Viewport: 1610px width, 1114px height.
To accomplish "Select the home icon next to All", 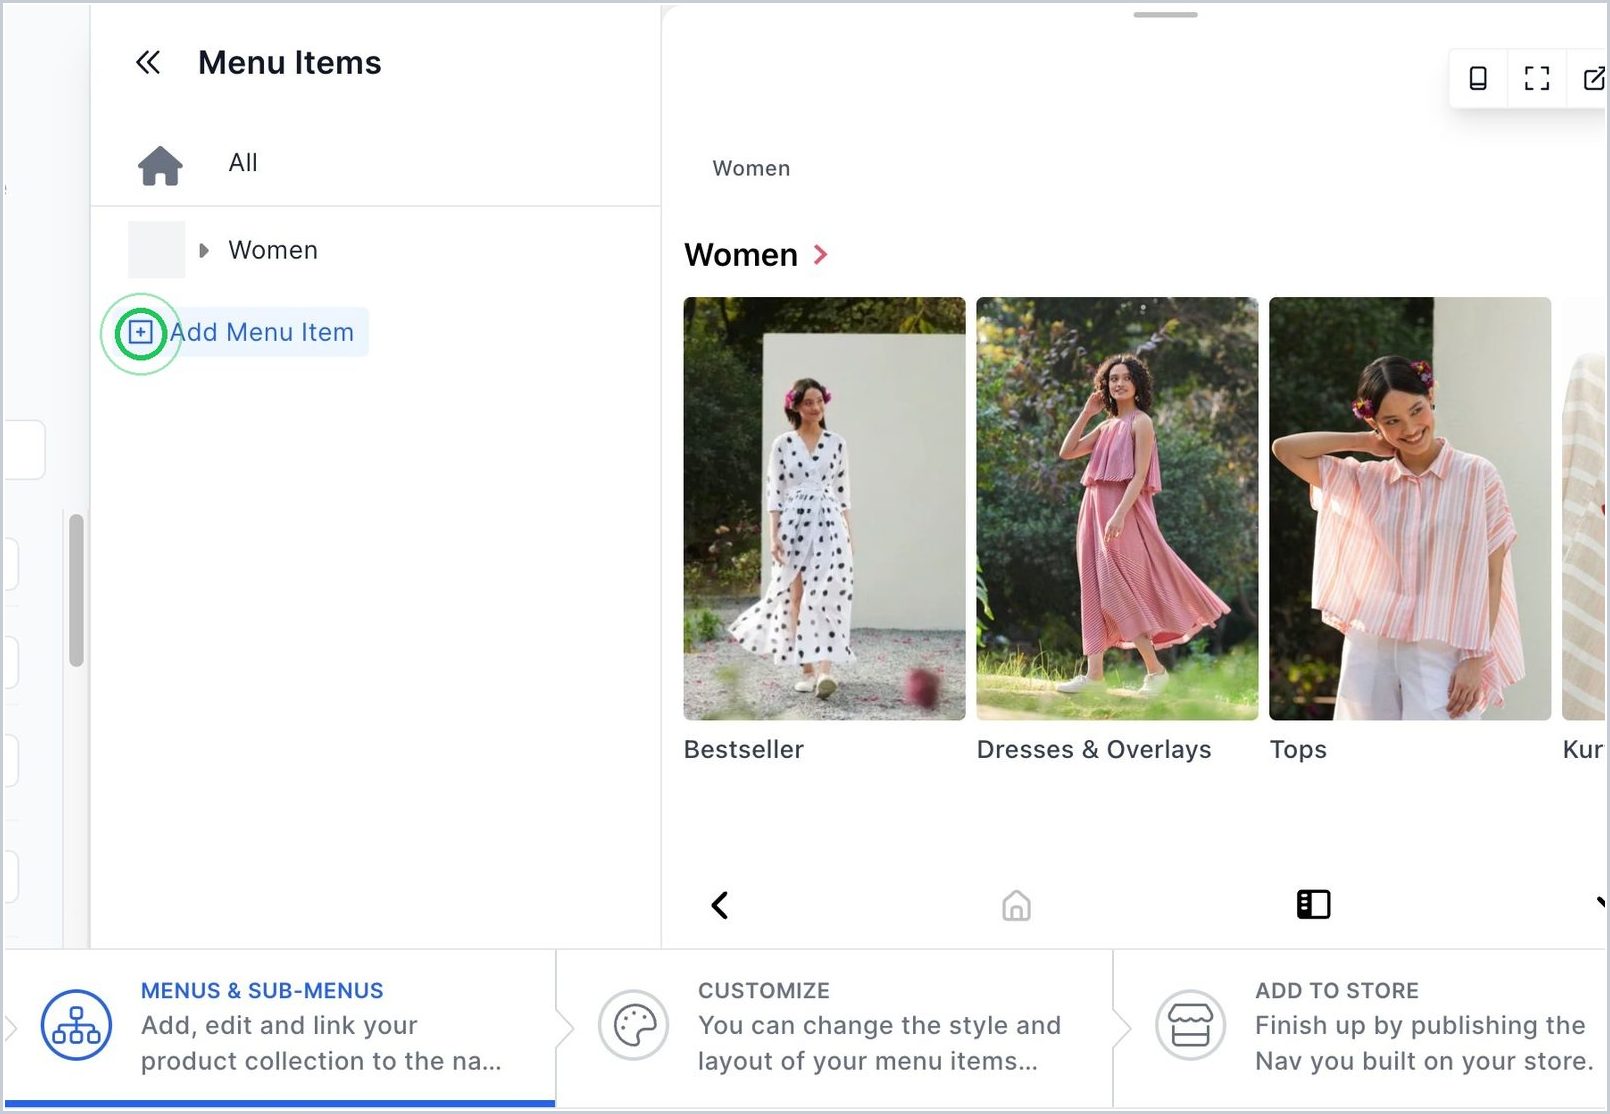I will point(160,165).
